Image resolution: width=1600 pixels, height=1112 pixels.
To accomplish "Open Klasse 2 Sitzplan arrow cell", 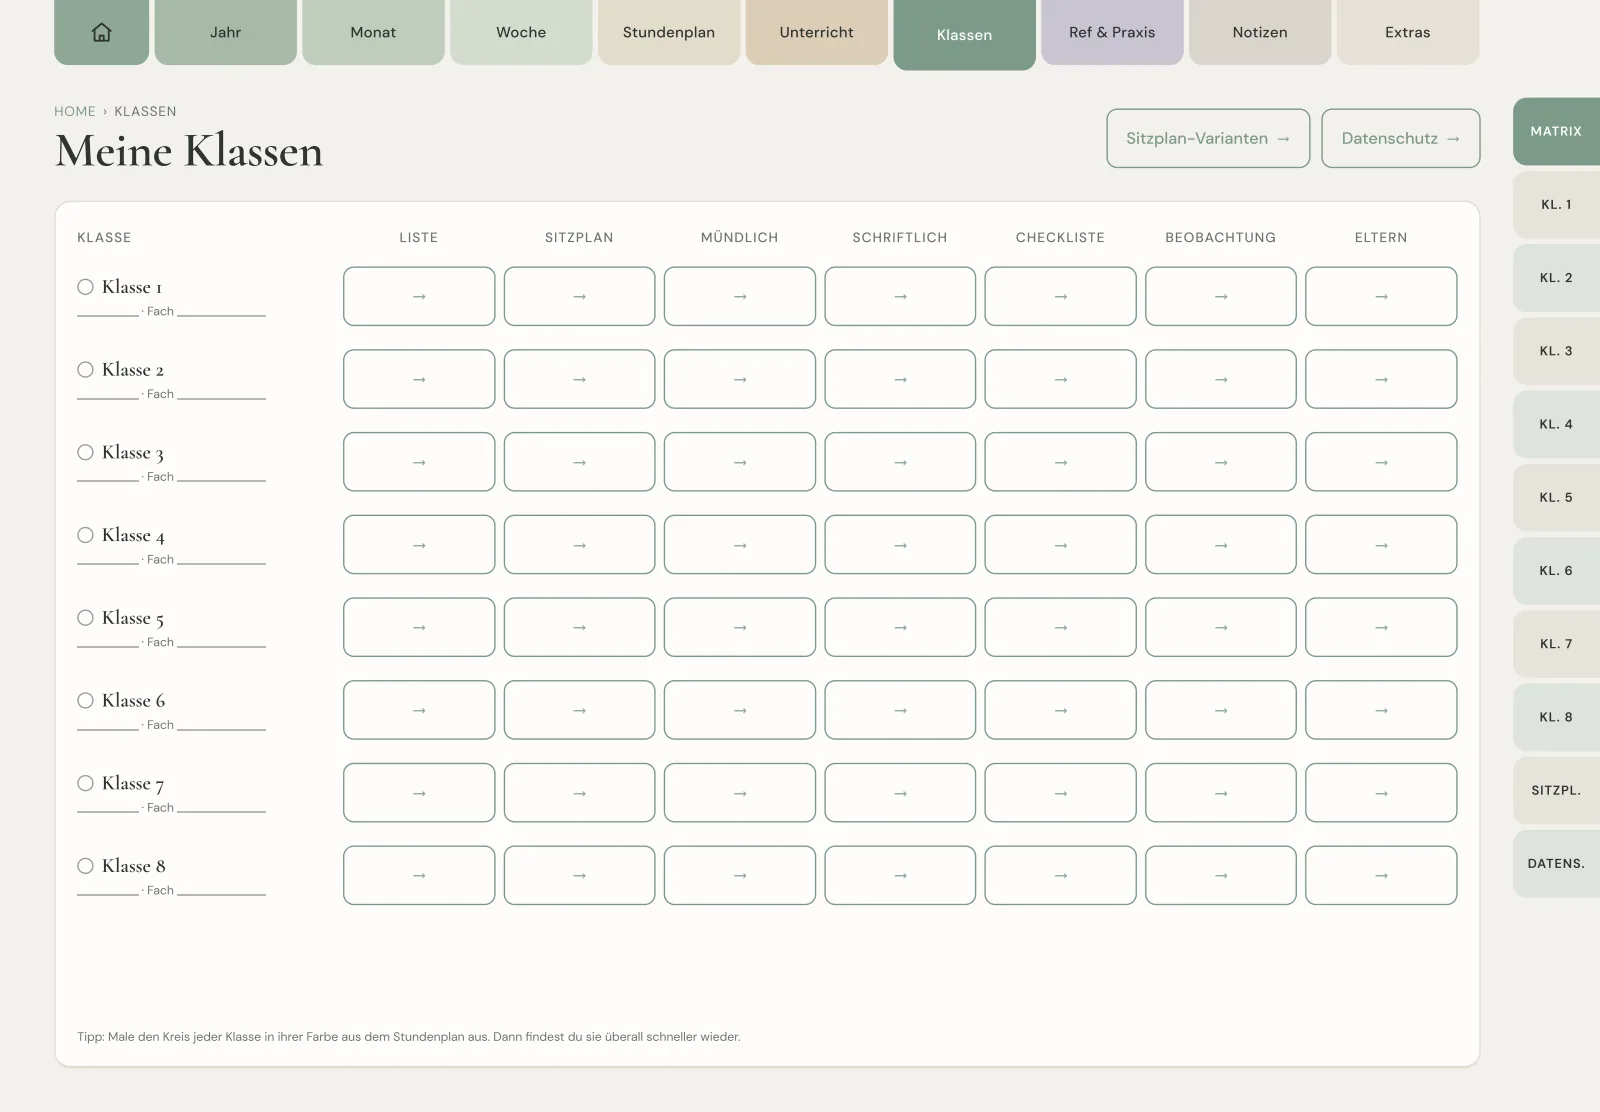I will 579,379.
